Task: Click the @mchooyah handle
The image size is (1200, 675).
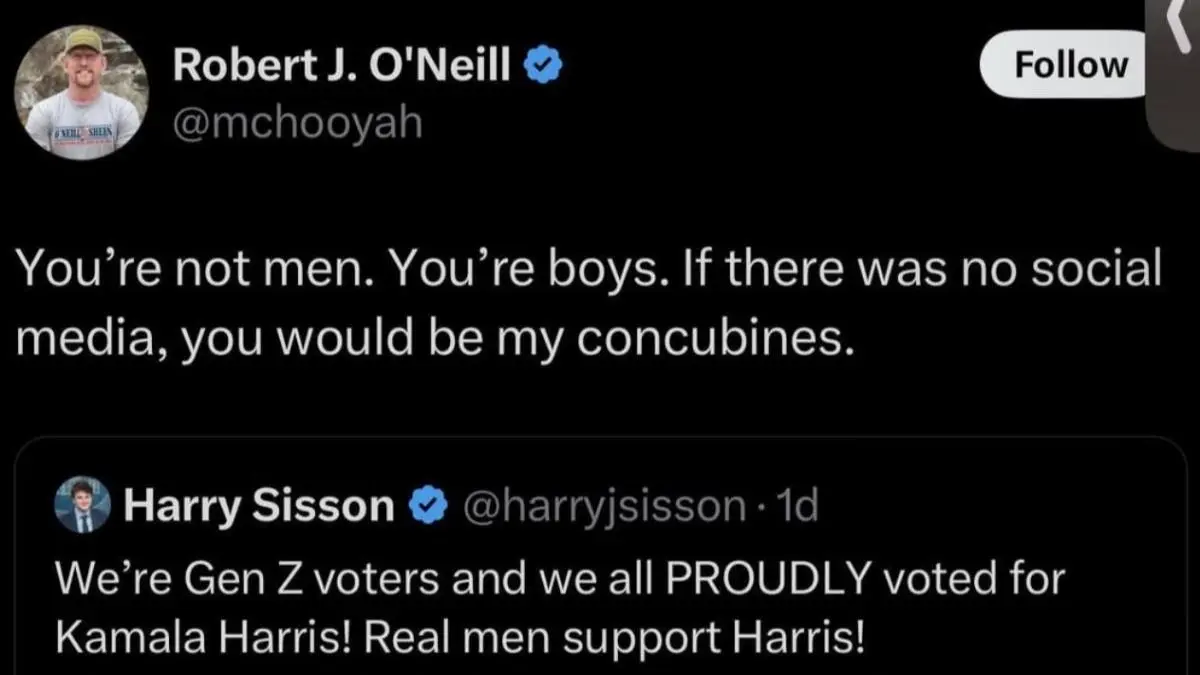Action: 296,123
